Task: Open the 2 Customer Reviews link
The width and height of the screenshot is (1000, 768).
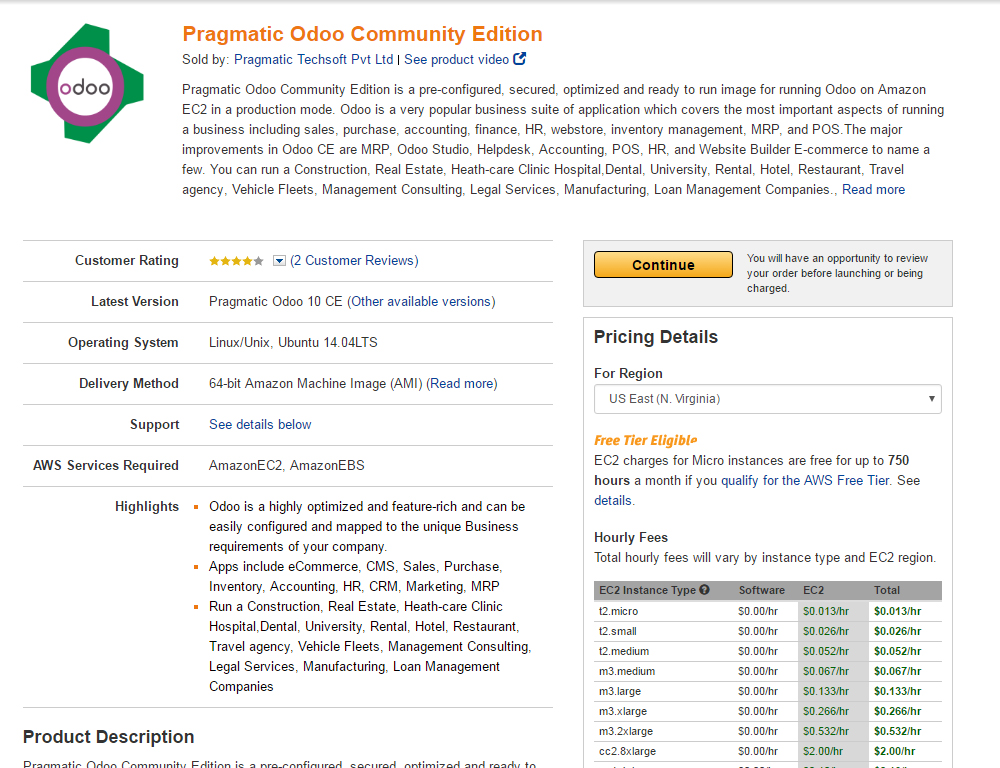Action: coord(354,260)
